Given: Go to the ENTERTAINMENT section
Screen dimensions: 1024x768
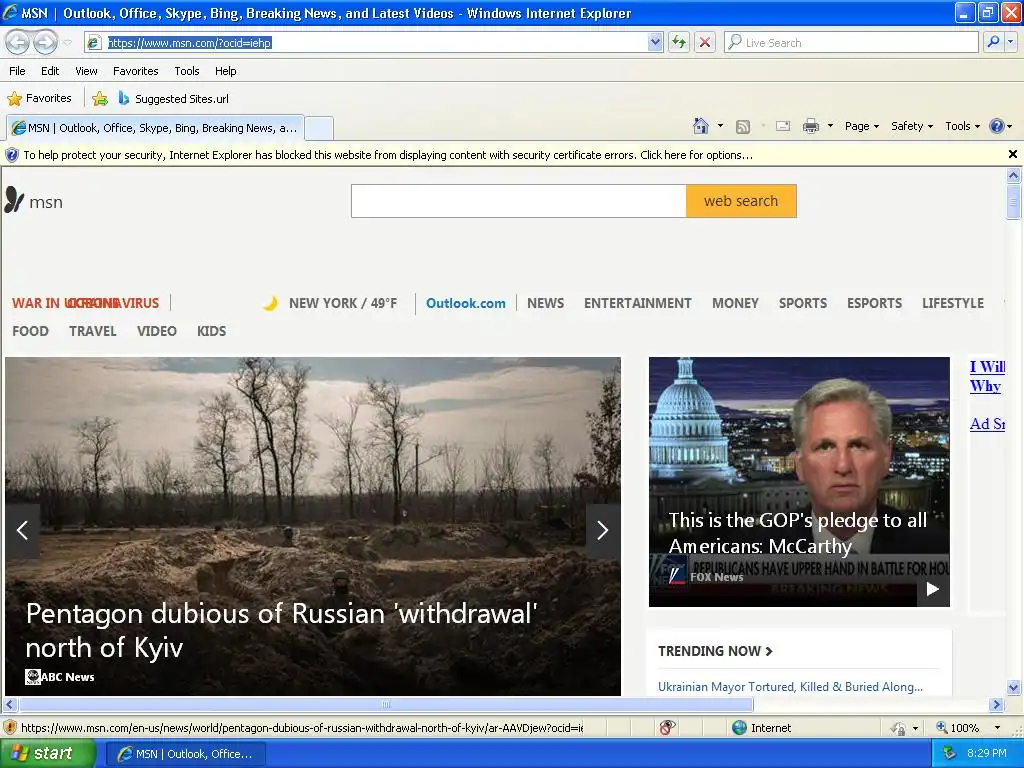Looking at the screenshot, I should tap(637, 303).
